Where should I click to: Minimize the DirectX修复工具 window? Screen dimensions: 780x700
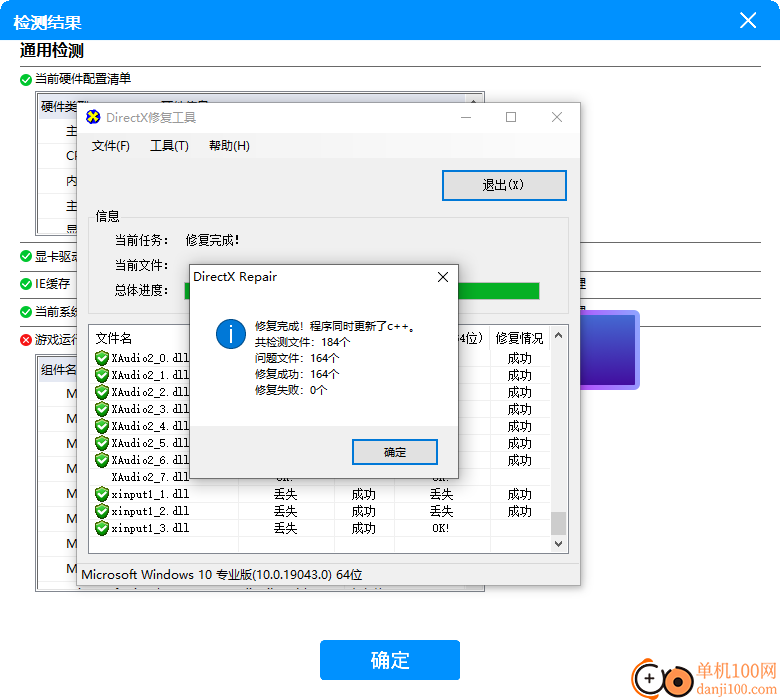pyautogui.click(x=466, y=117)
